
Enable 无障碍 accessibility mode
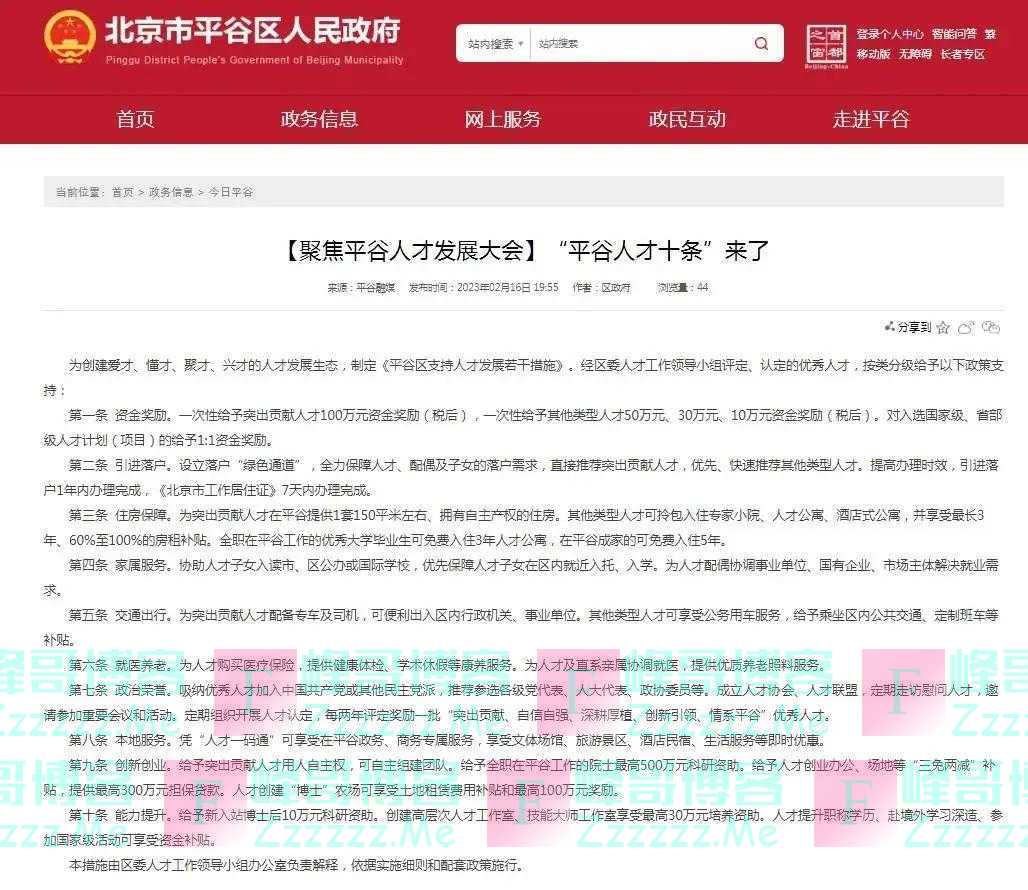(x=915, y=54)
